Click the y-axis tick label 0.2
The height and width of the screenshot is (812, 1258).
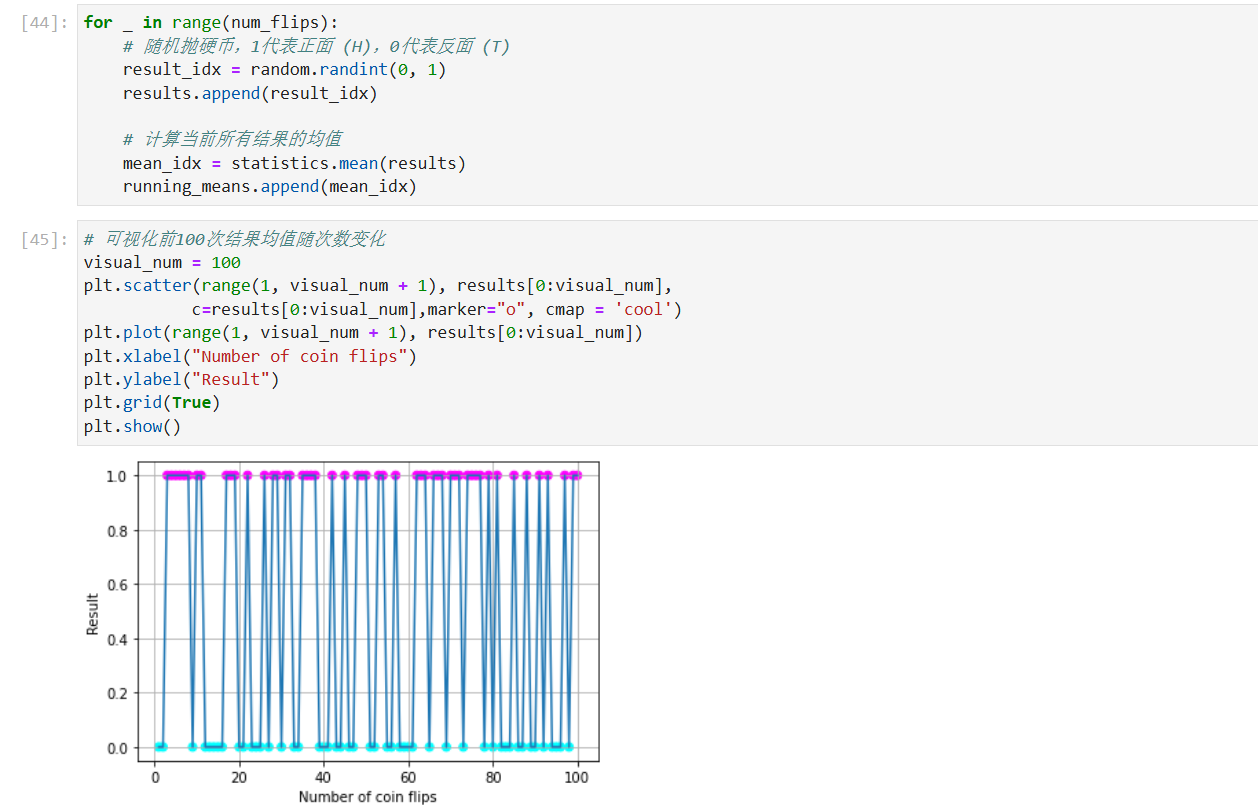[x=118, y=694]
